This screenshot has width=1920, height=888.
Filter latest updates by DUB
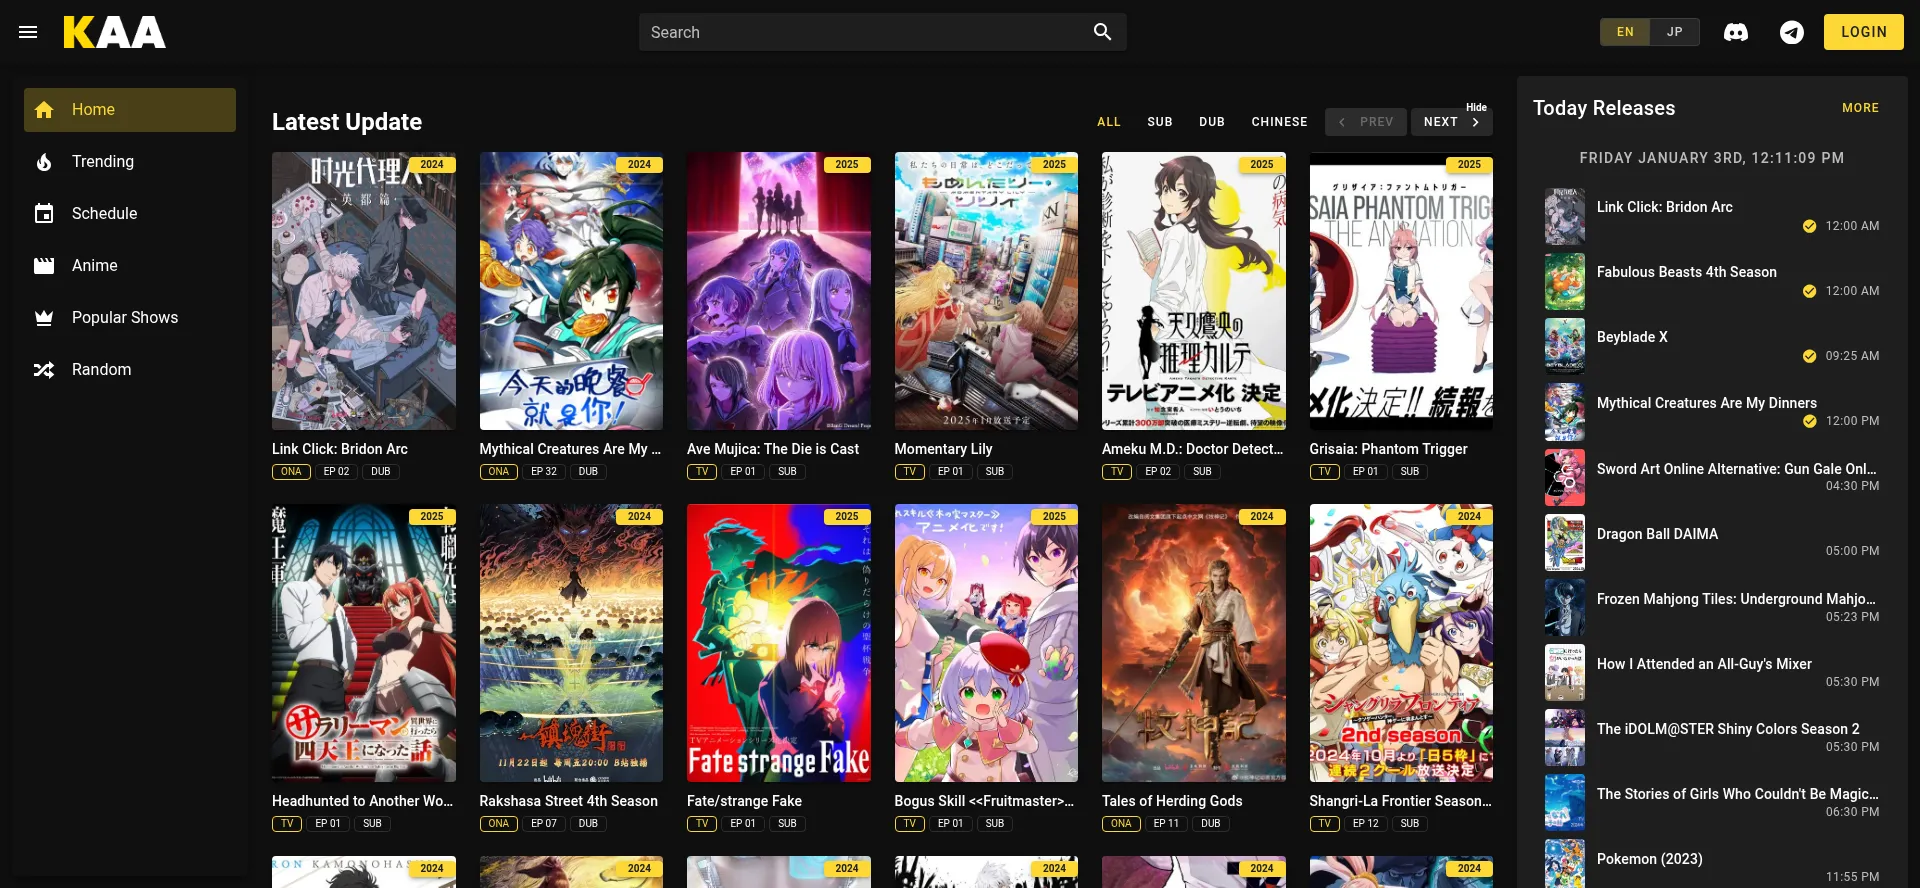1212,122
